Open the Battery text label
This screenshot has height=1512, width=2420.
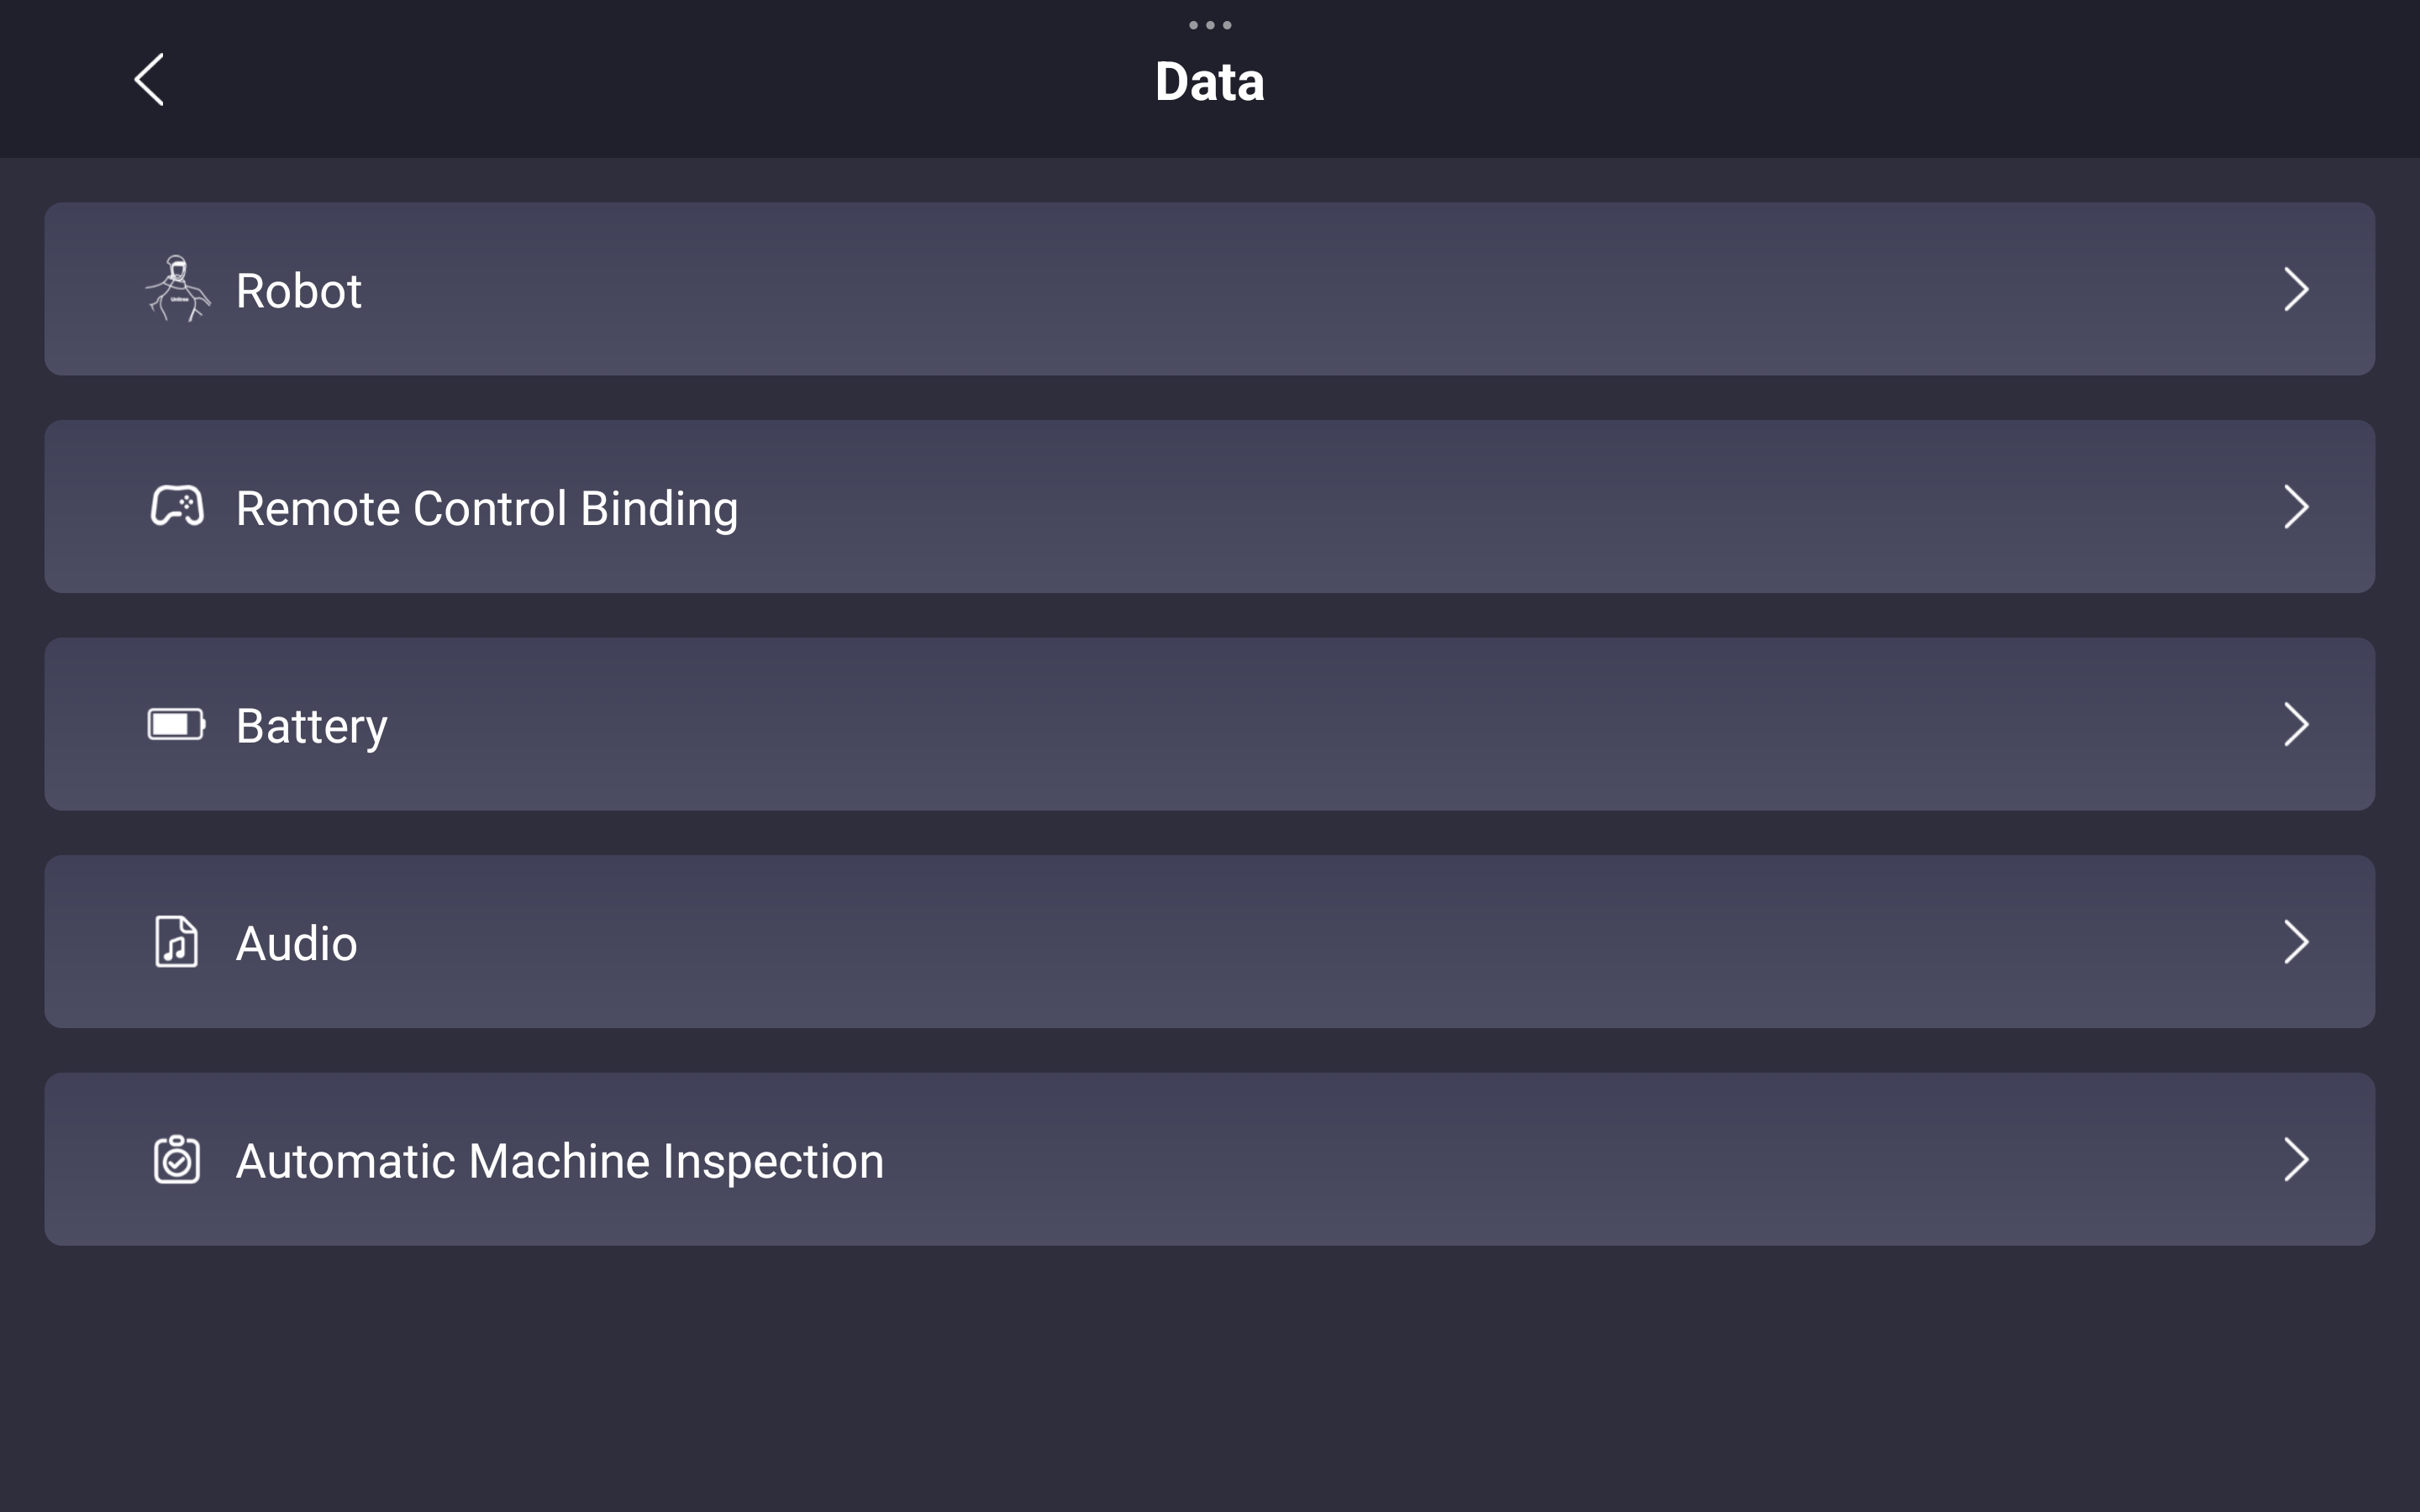click(311, 726)
